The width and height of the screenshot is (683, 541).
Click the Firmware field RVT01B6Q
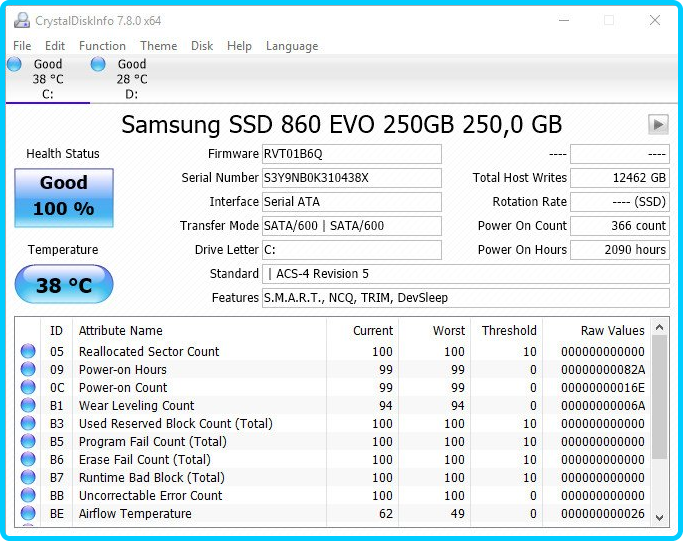click(352, 154)
